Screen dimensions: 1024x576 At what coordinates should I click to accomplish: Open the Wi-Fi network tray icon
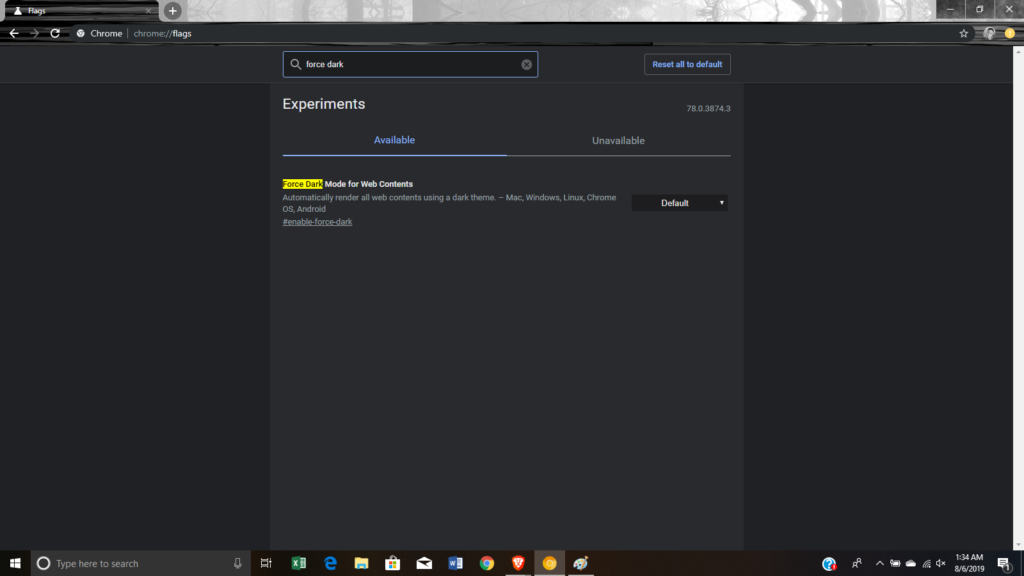(926, 563)
